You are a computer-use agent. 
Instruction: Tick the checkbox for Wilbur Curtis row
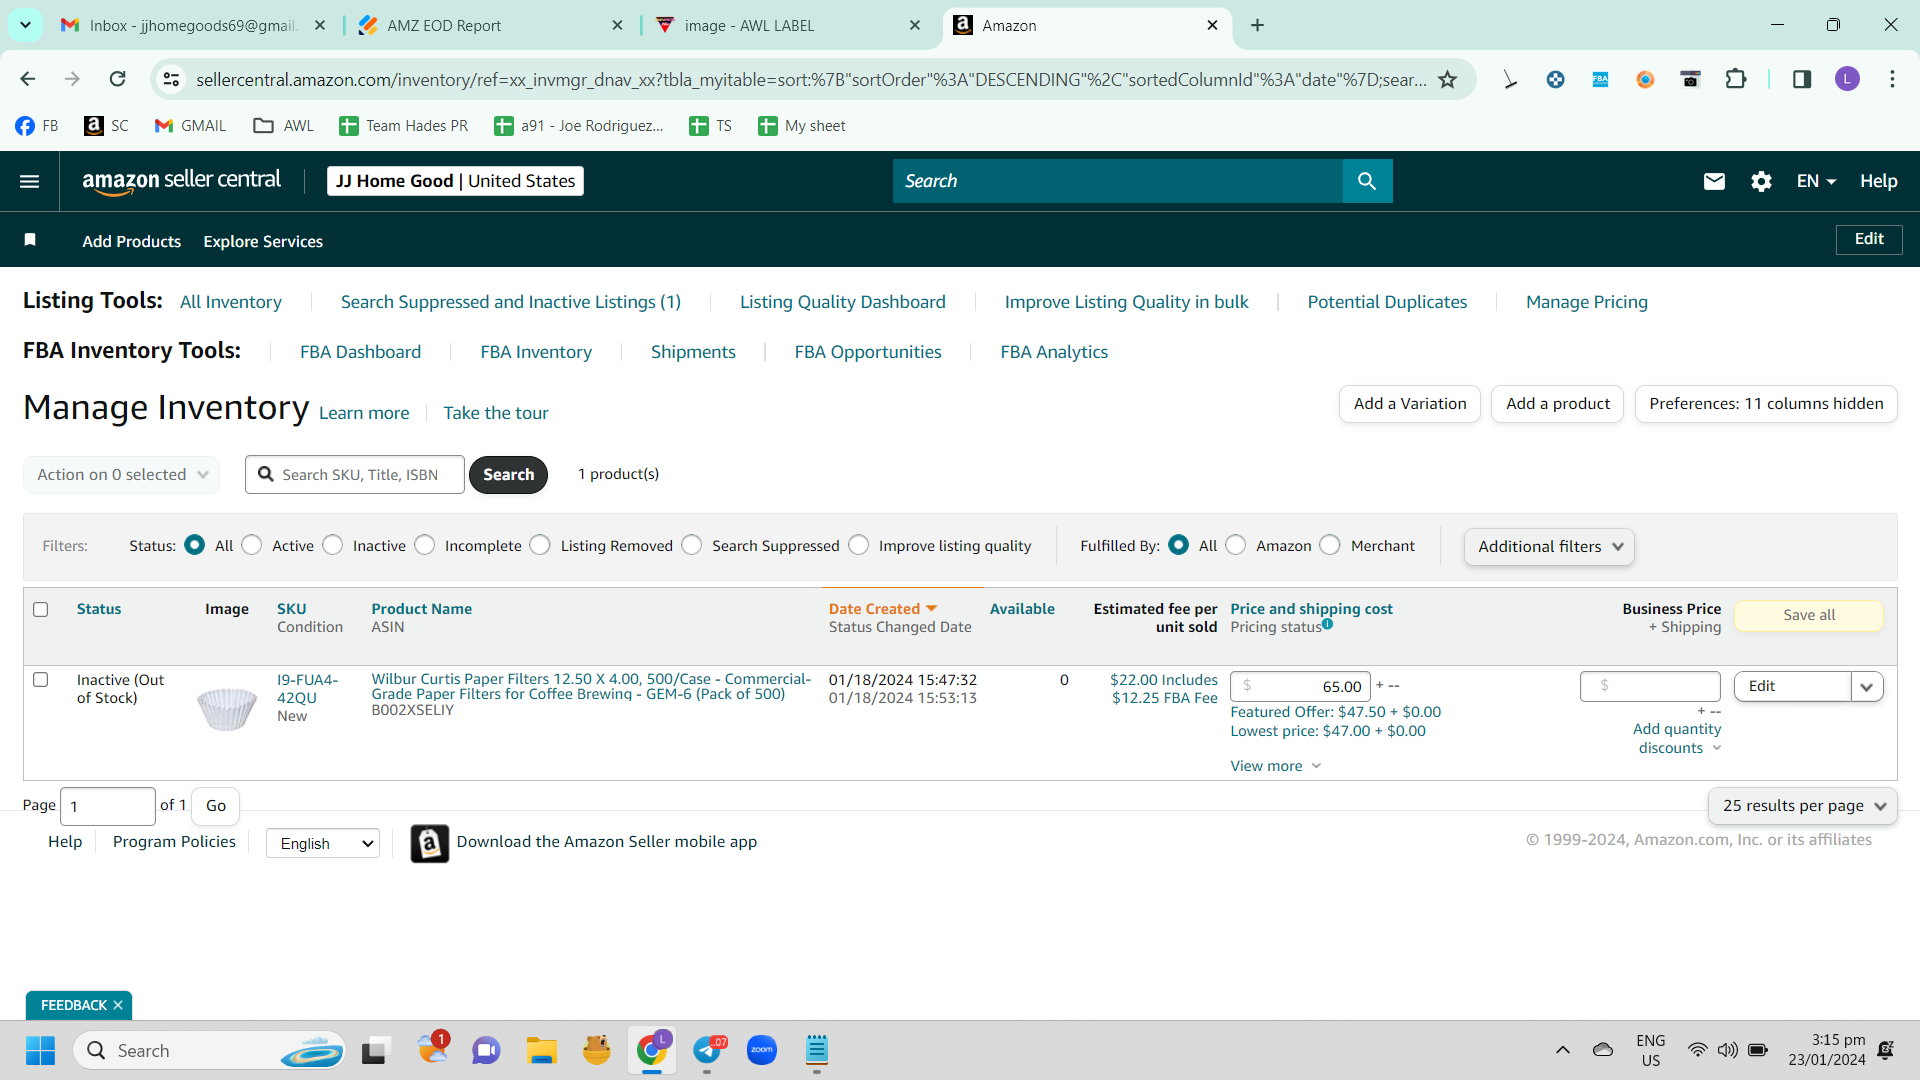coord(41,680)
